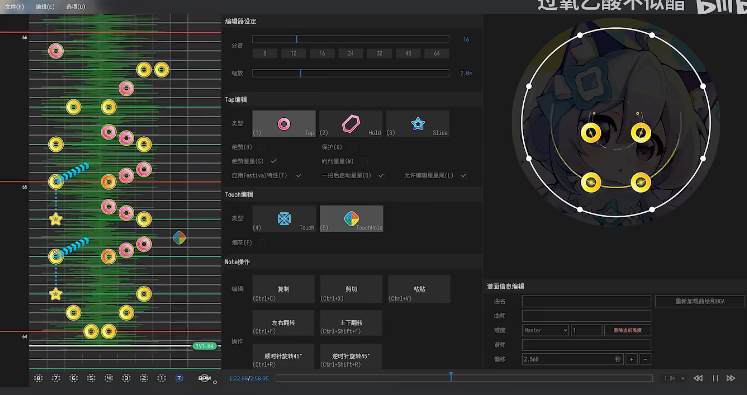Set the beat divider to 8
747x395 pixels.
pos(265,53)
